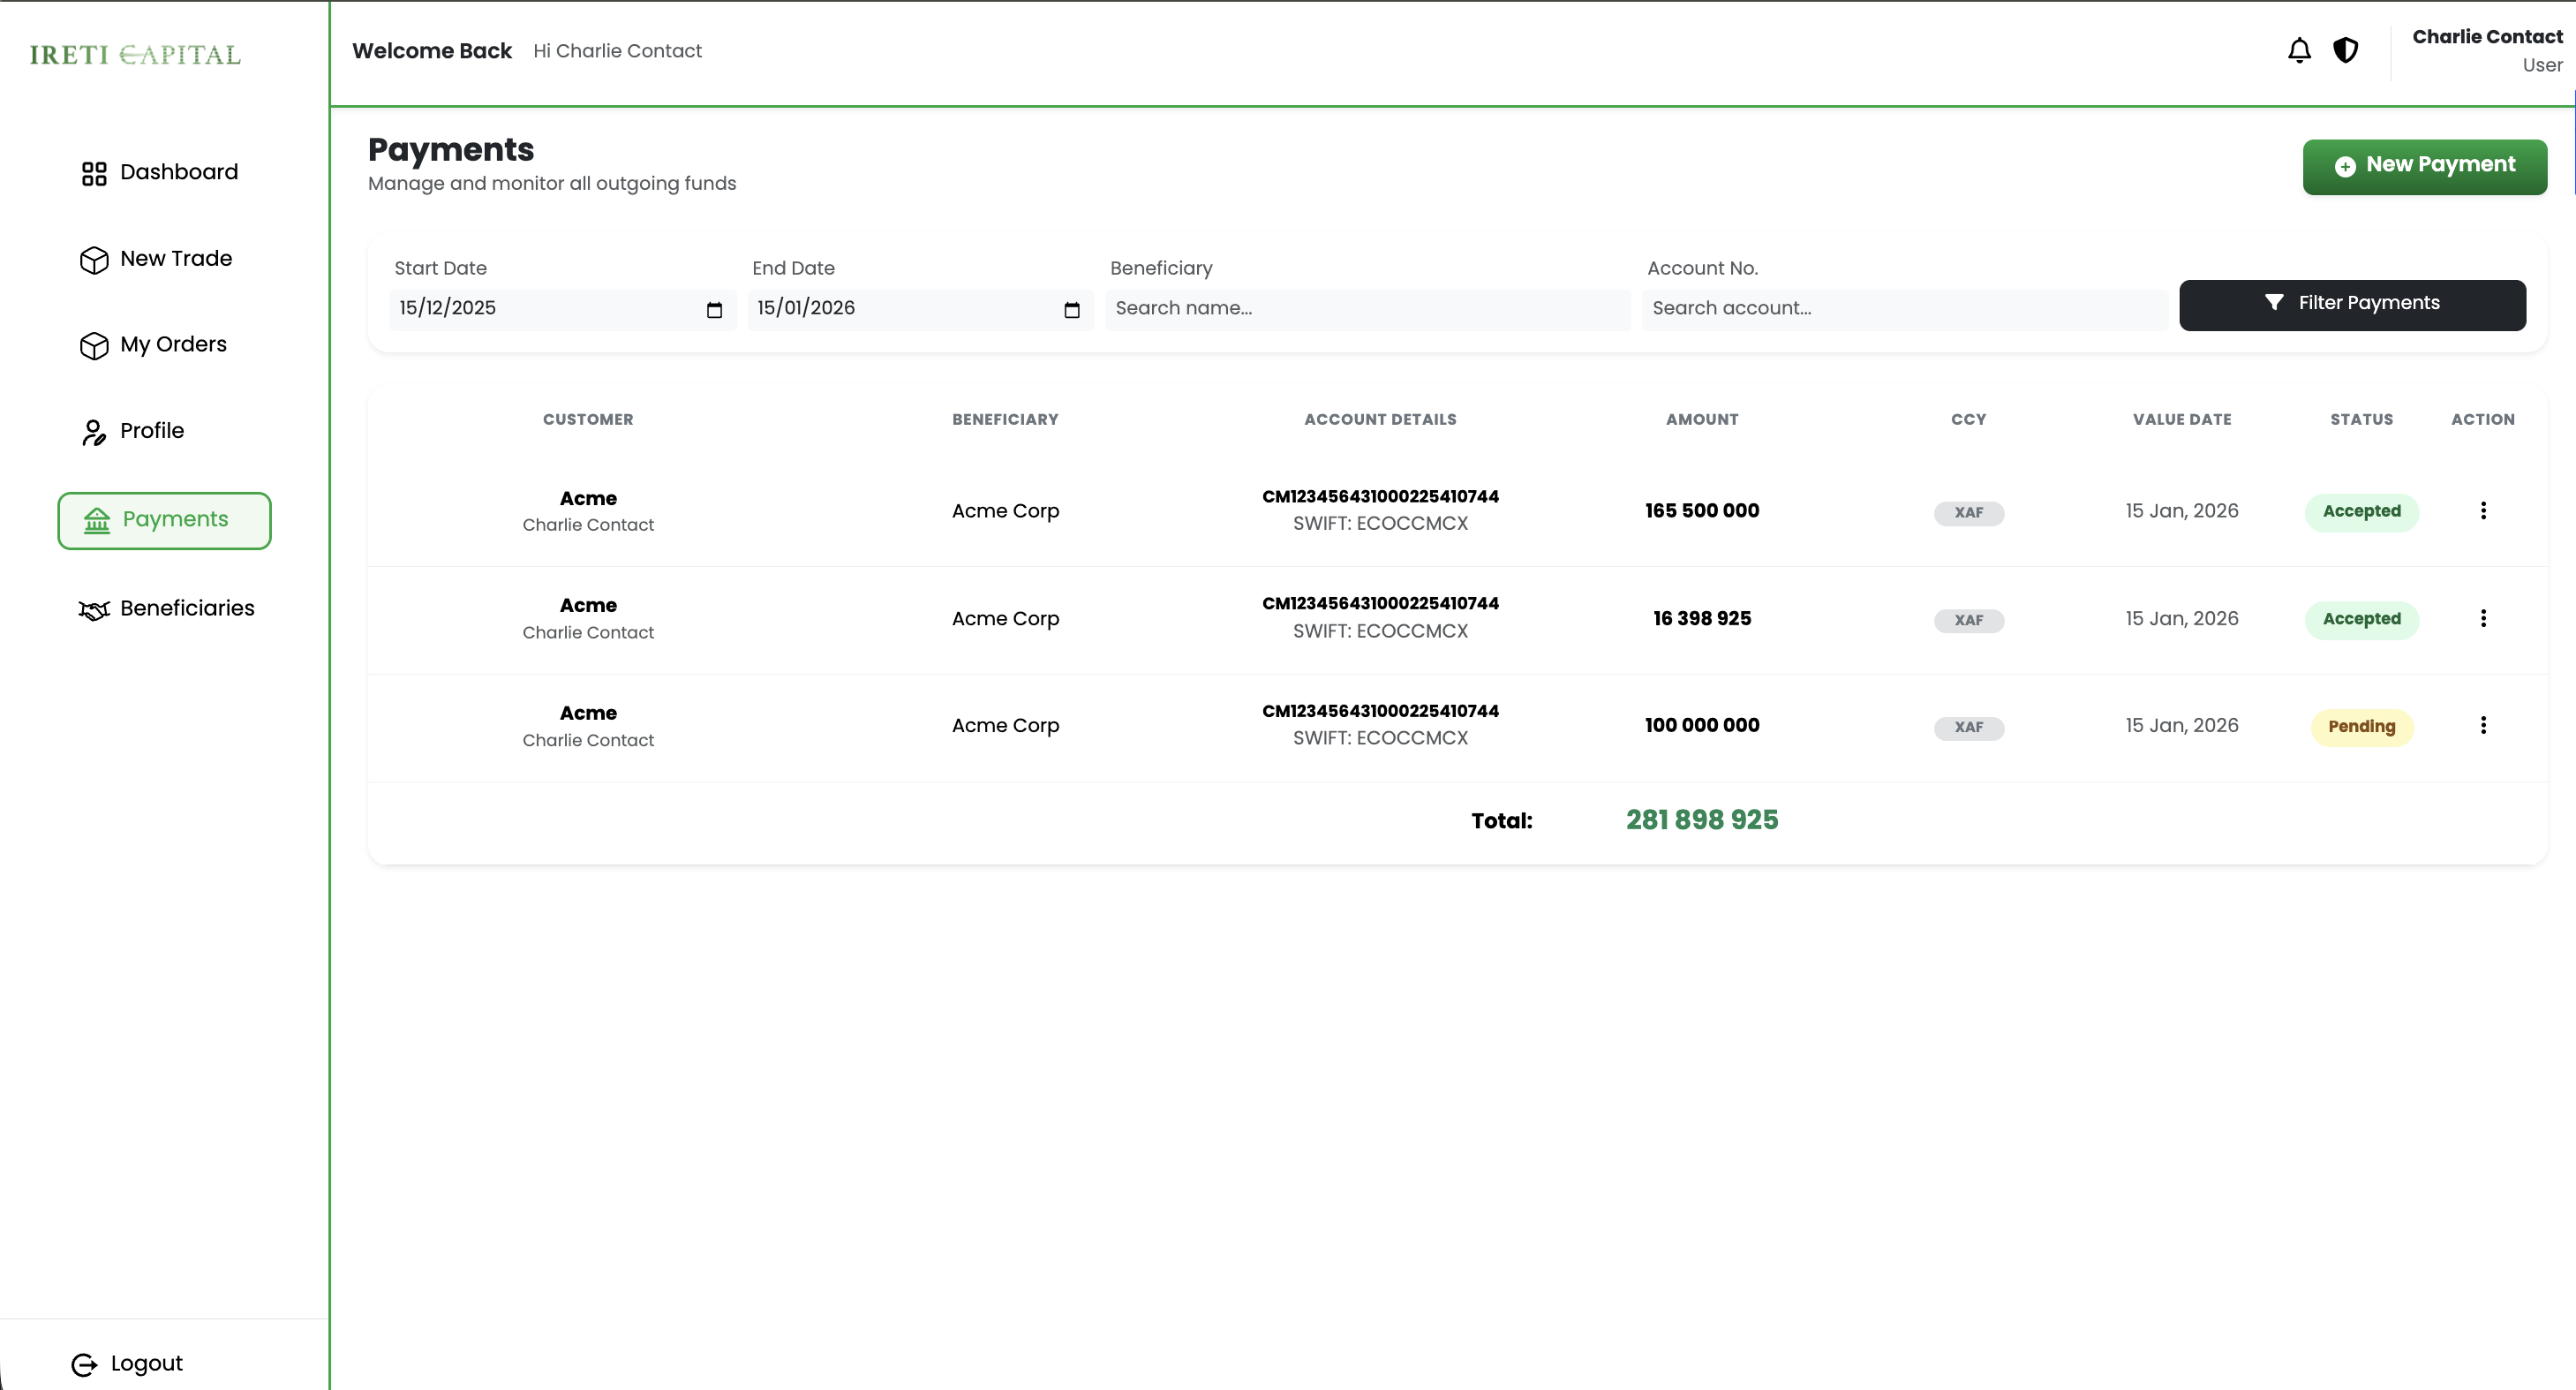2576x1390 pixels.
Task: Open the notification bell
Action: click(2299, 49)
